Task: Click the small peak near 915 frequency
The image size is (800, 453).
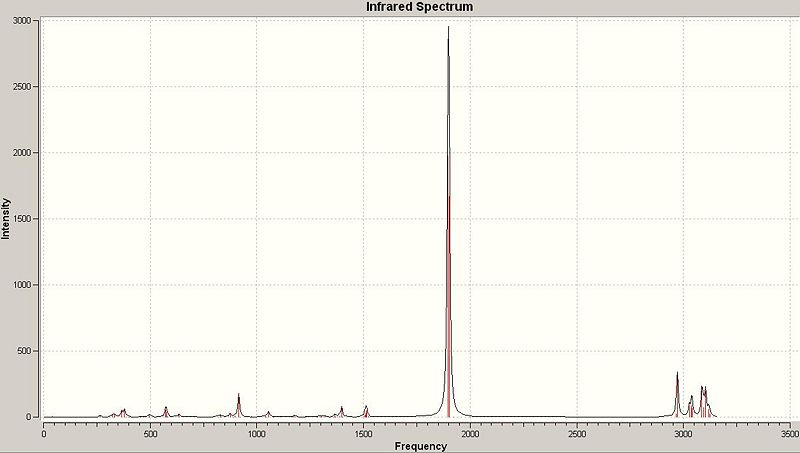Action: click(x=238, y=405)
